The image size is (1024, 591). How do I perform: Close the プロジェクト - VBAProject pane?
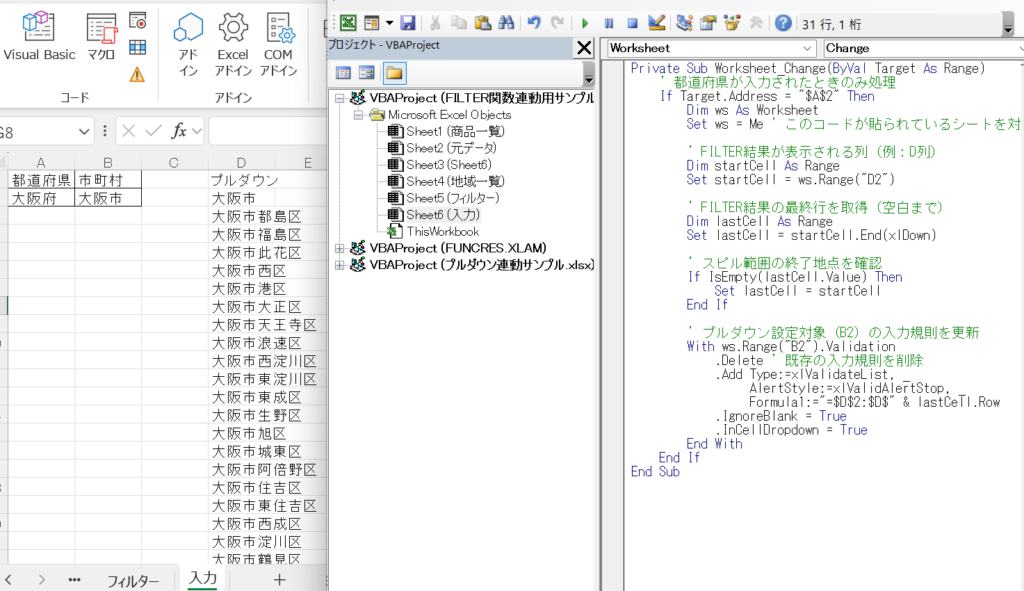coord(584,47)
